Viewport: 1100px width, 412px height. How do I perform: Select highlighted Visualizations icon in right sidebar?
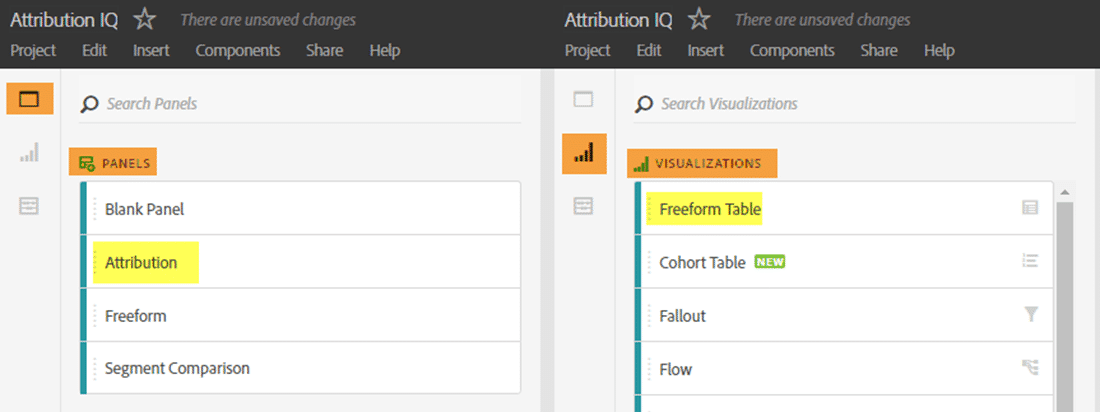[x=584, y=153]
